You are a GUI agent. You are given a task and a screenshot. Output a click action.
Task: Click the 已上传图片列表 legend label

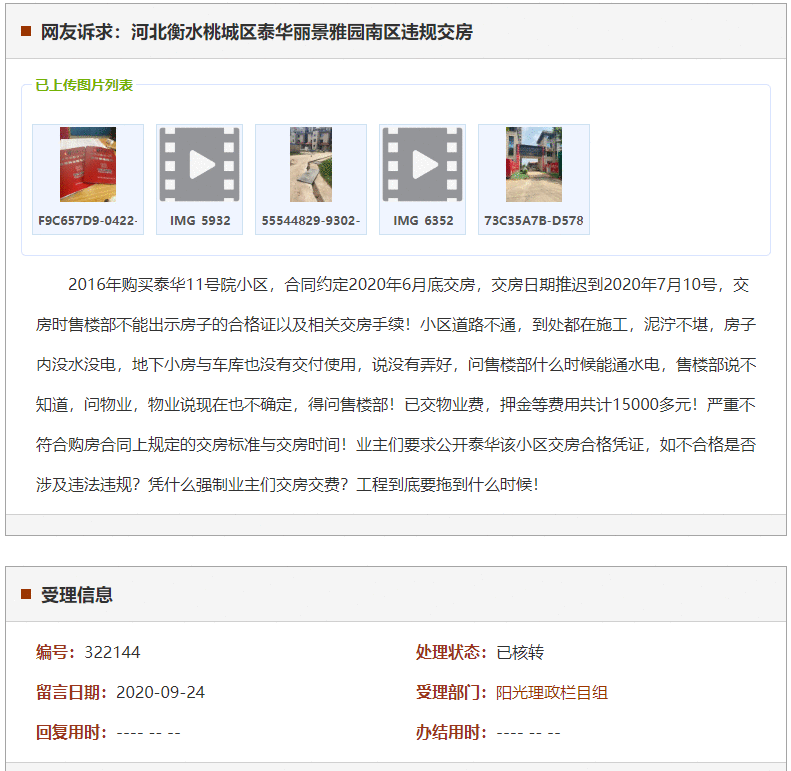[84, 85]
